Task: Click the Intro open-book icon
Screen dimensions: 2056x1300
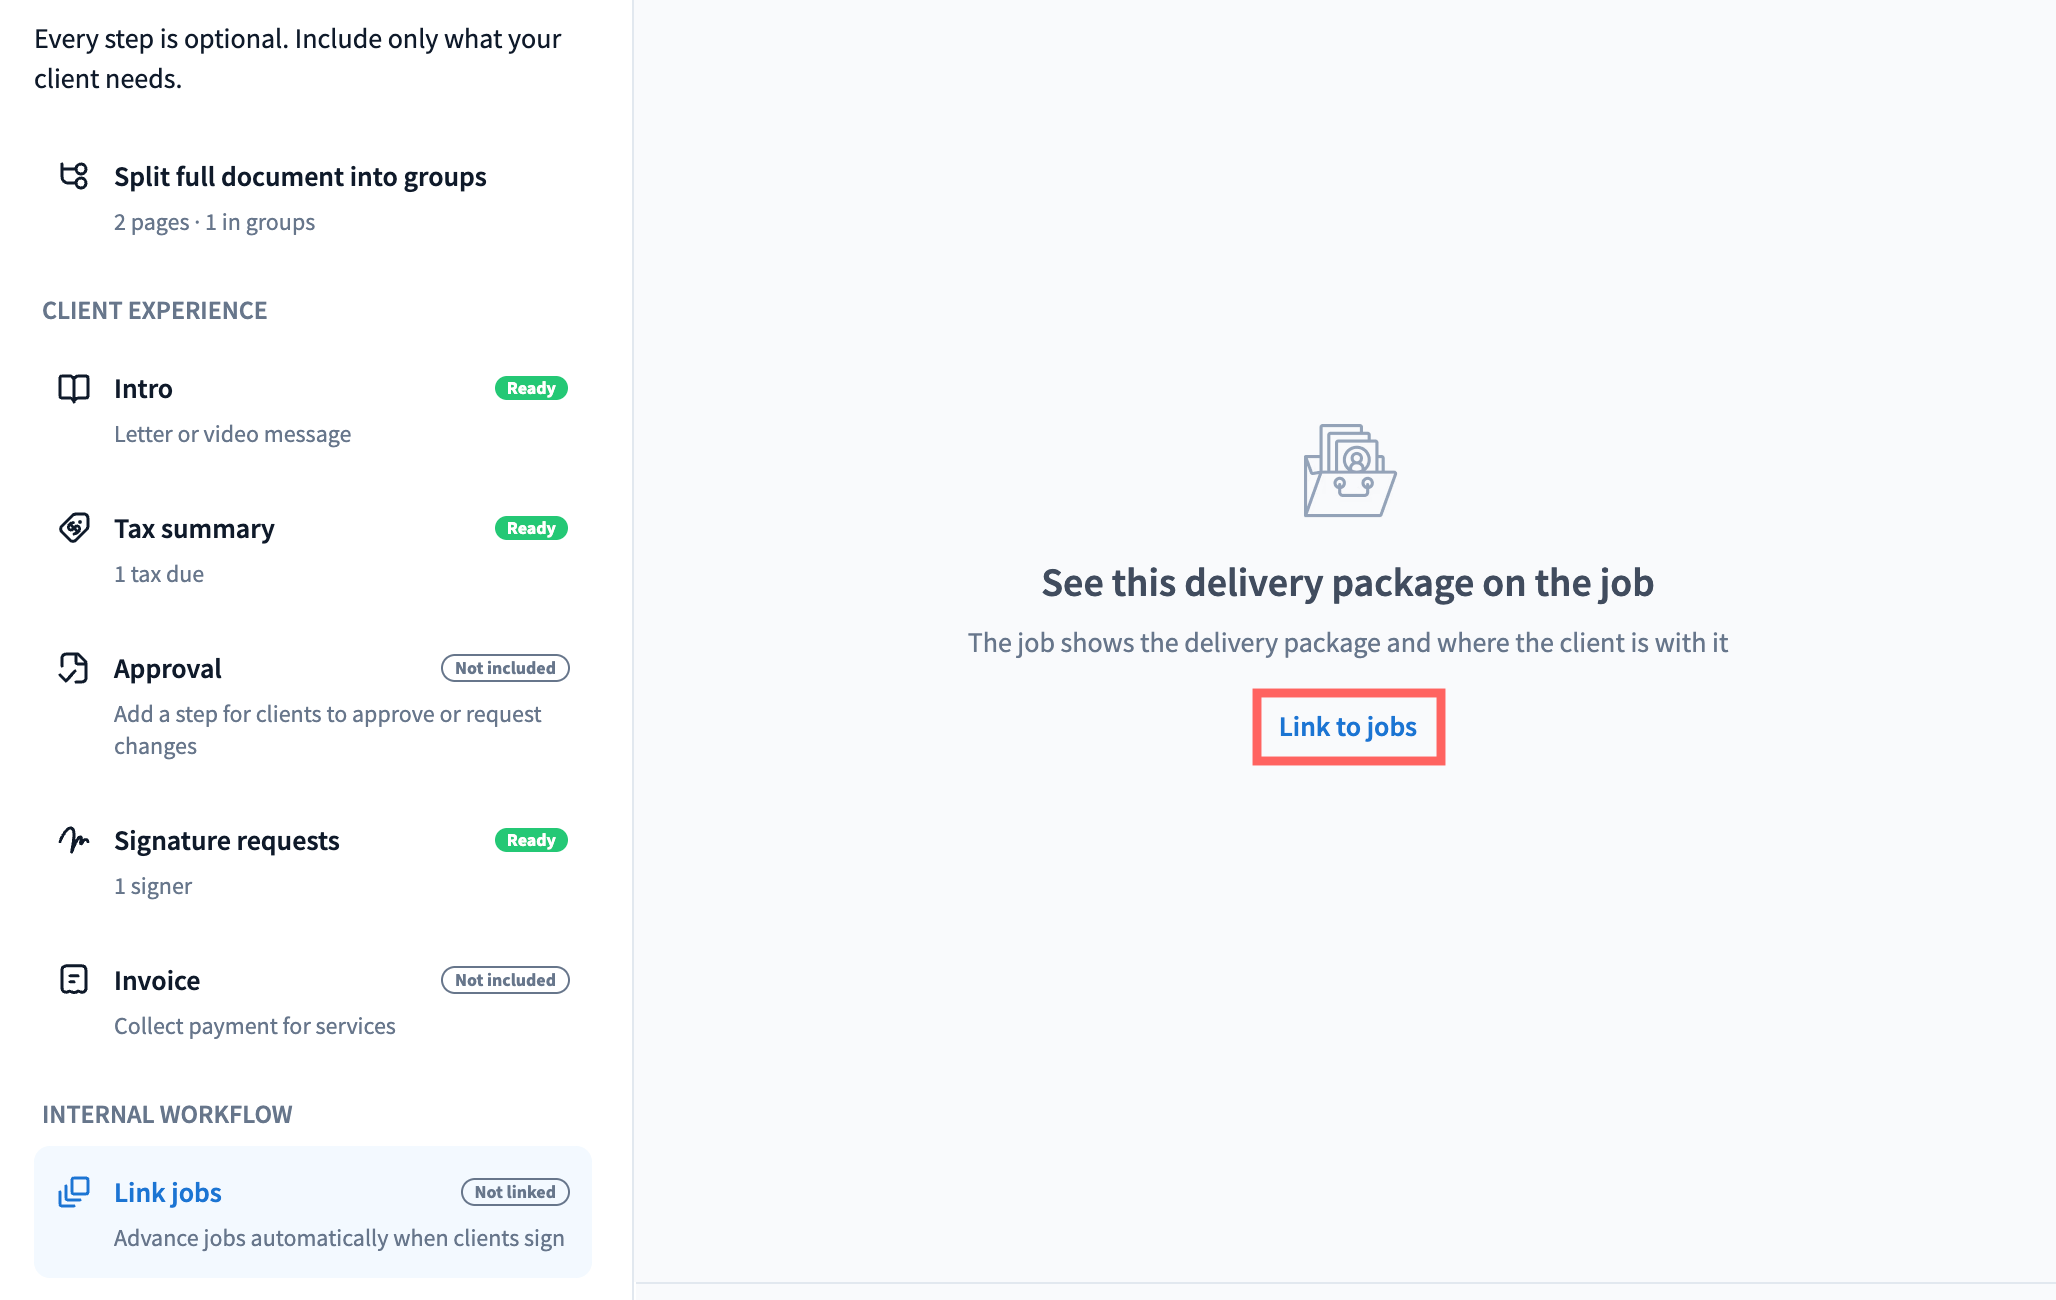Action: point(74,388)
